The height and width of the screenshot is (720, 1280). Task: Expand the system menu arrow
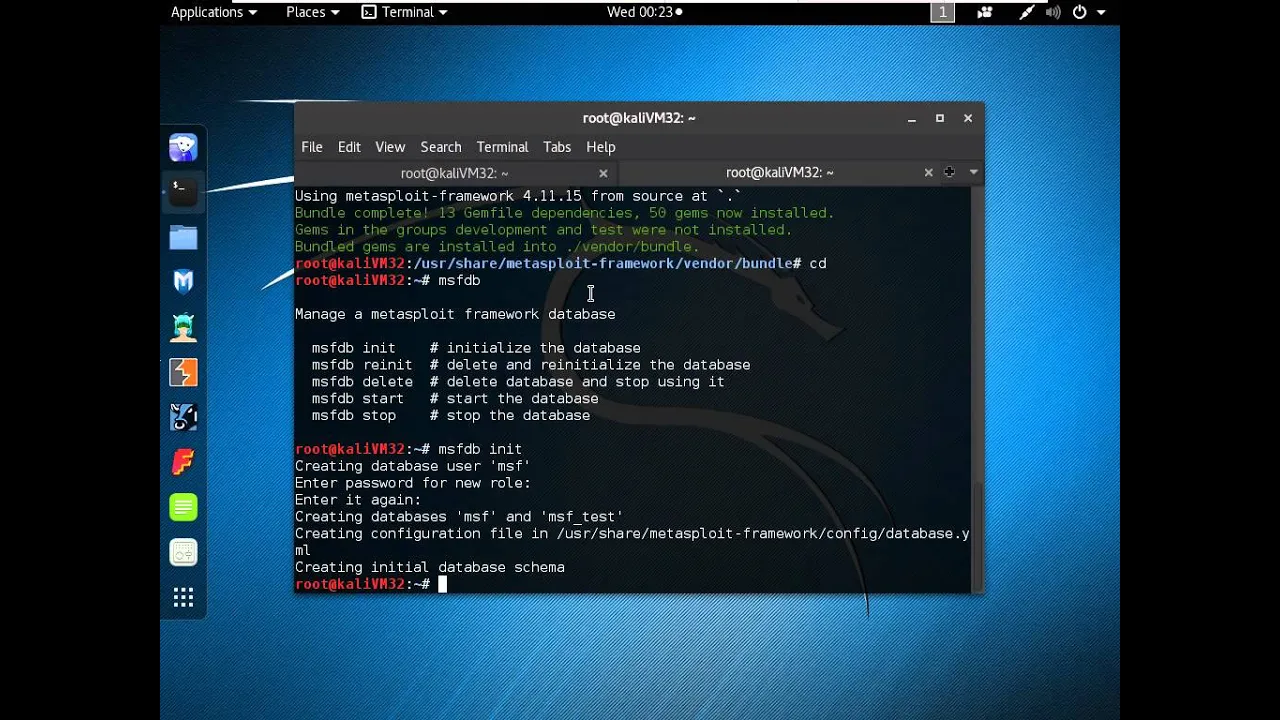tap(1101, 12)
